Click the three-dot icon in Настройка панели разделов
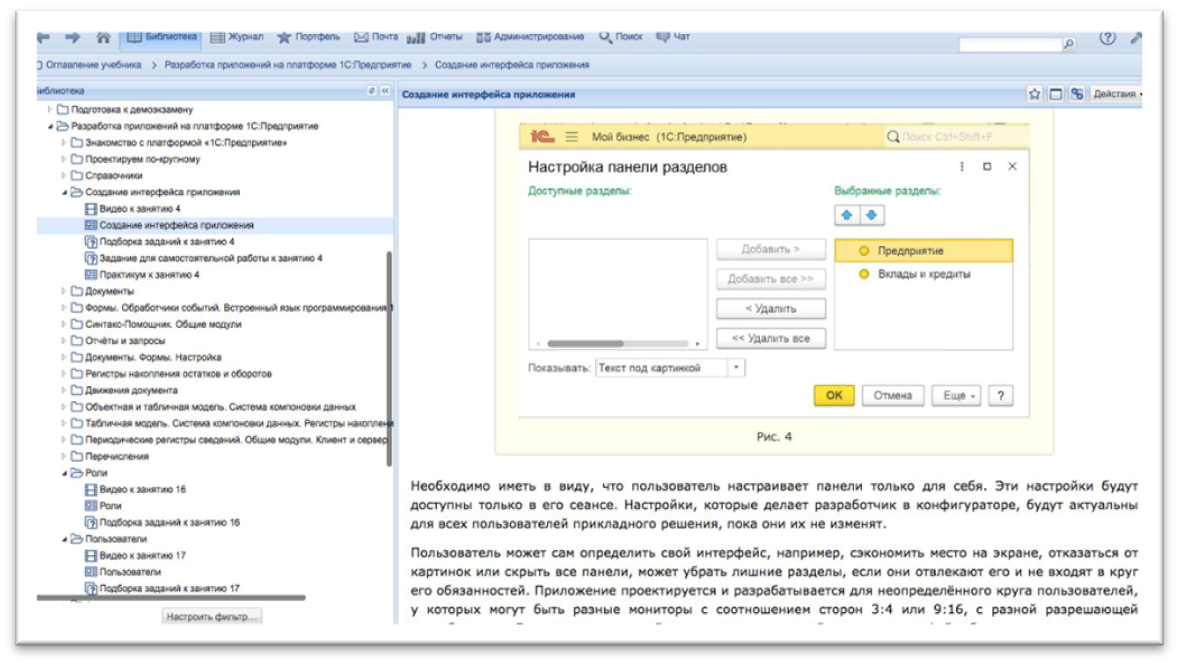 pos(962,166)
